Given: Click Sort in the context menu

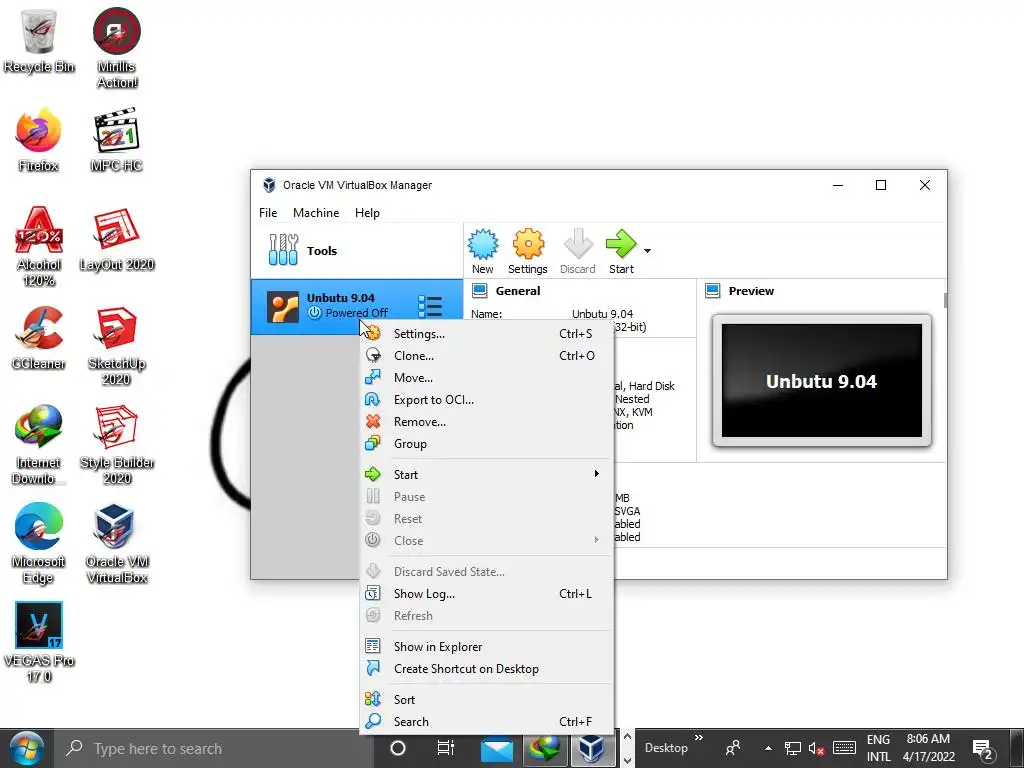Looking at the screenshot, I should pyautogui.click(x=487, y=699).
